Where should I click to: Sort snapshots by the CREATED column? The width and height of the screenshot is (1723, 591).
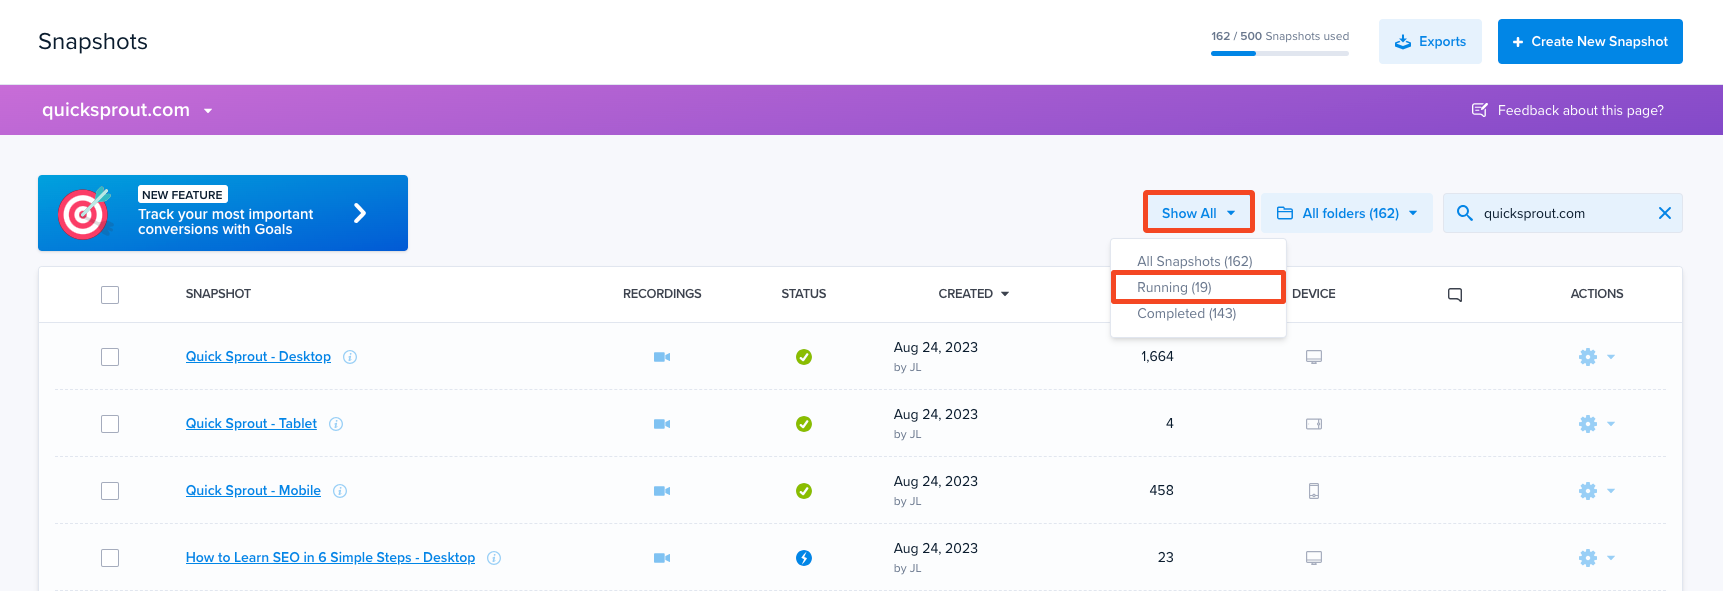[973, 294]
